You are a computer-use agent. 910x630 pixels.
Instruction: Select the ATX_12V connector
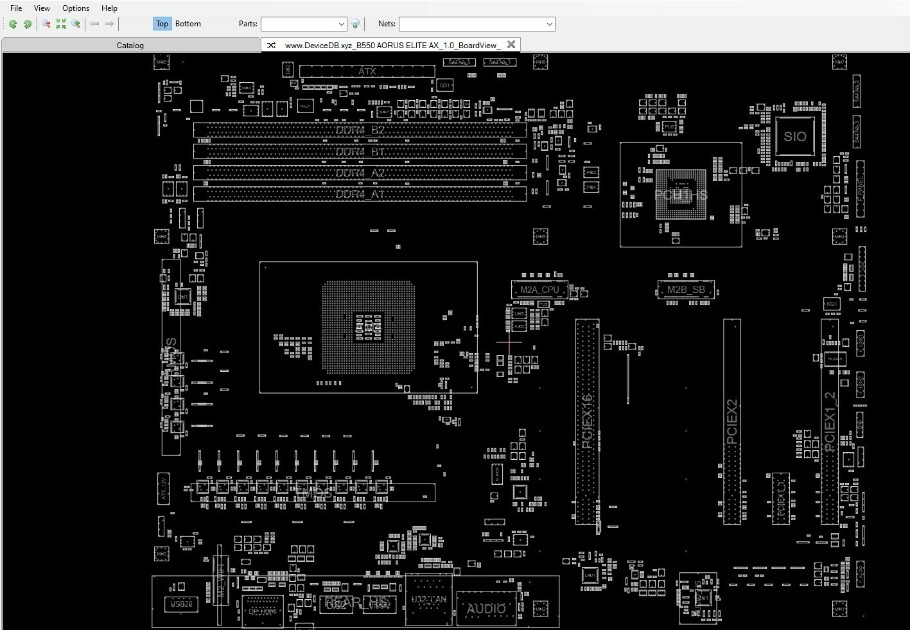(164, 488)
